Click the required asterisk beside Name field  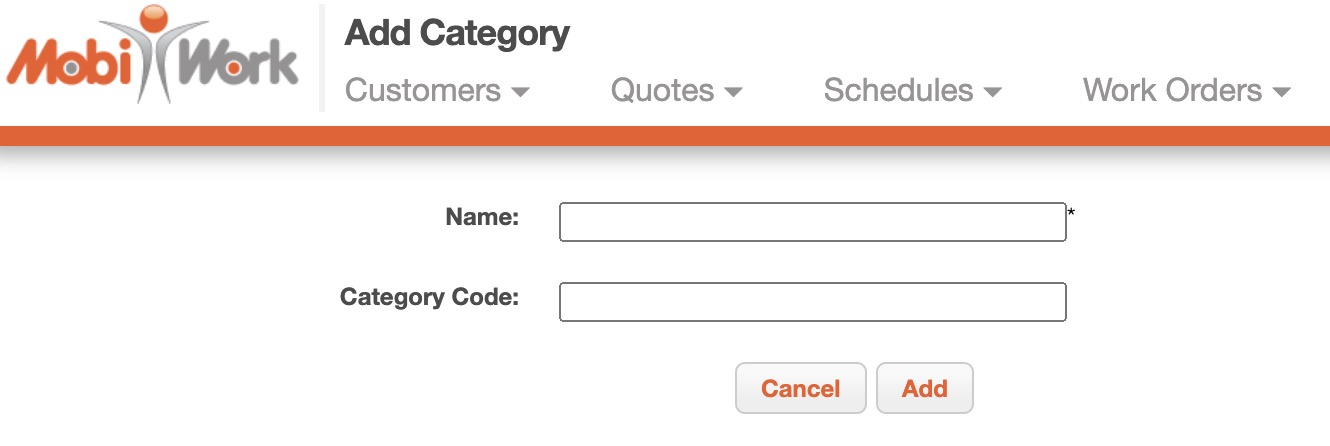1071,213
